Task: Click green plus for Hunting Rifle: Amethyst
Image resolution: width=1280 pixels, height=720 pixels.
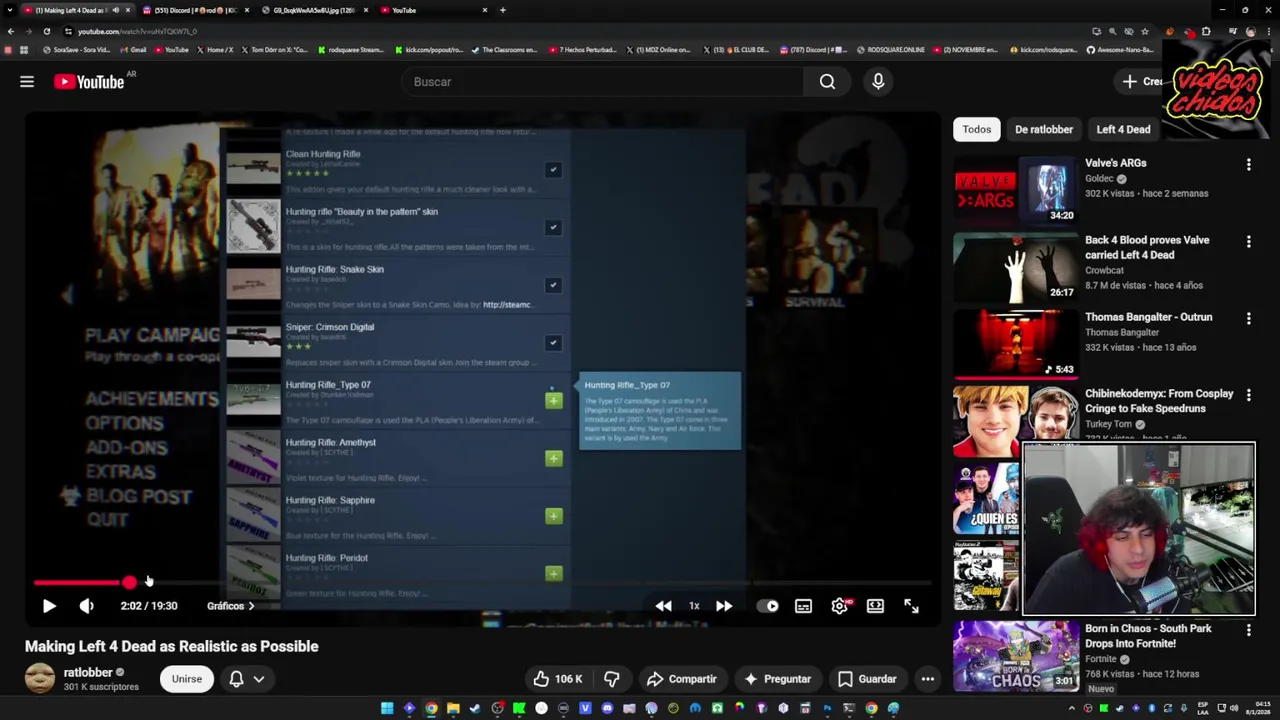Action: tap(554, 458)
